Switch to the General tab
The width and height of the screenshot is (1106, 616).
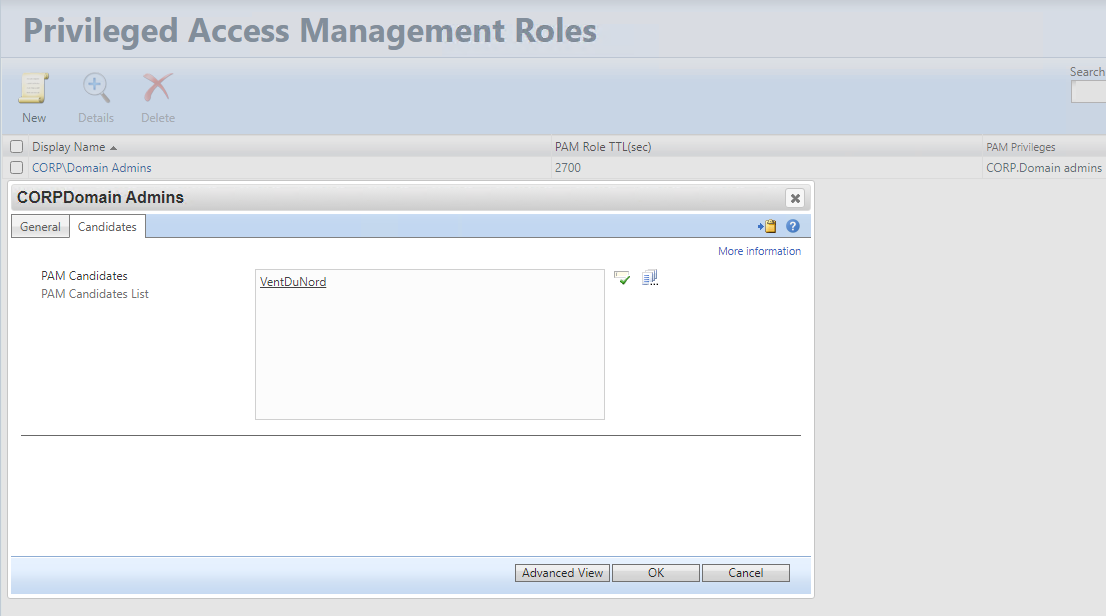40,227
